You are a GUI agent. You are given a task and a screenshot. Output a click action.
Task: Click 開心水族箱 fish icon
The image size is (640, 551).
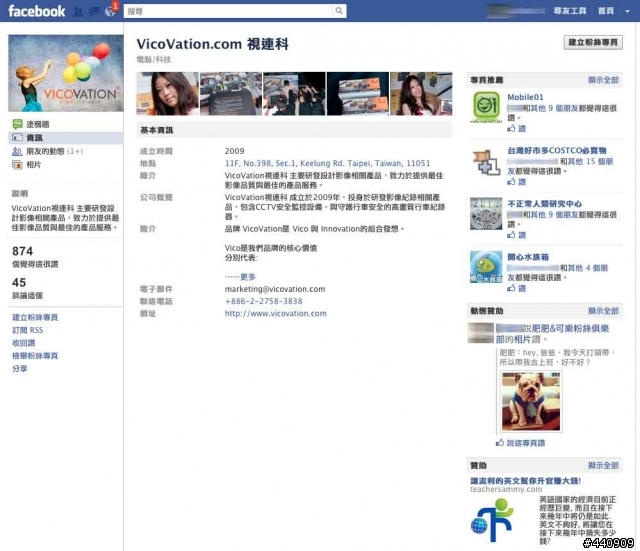(486, 267)
